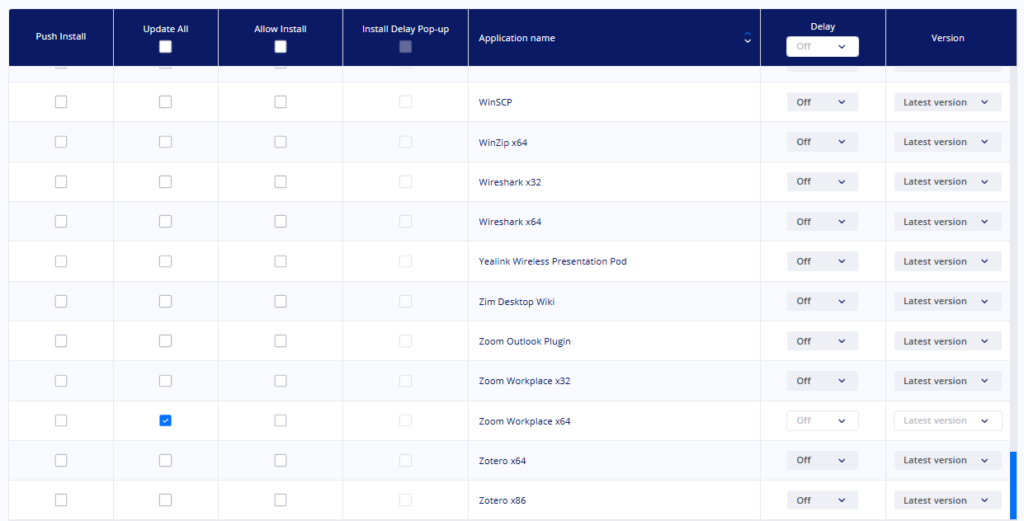Check Allow Install for Zoom Workplace x64
This screenshot has width=1024, height=521.
(280, 420)
